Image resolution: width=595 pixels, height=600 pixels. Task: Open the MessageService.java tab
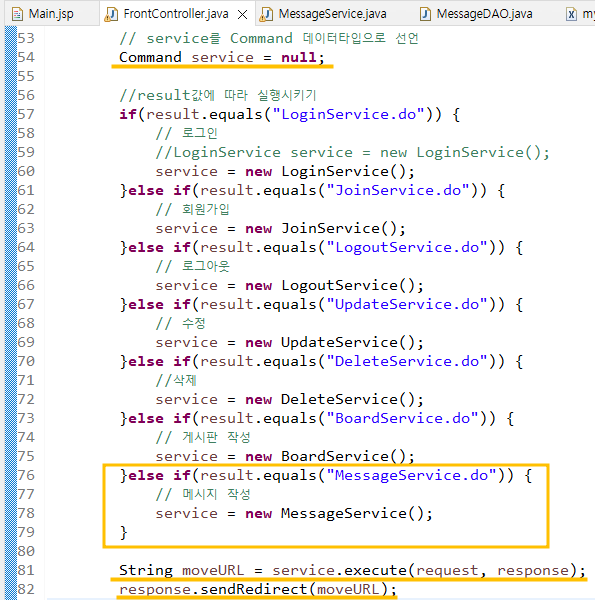tap(332, 14)
